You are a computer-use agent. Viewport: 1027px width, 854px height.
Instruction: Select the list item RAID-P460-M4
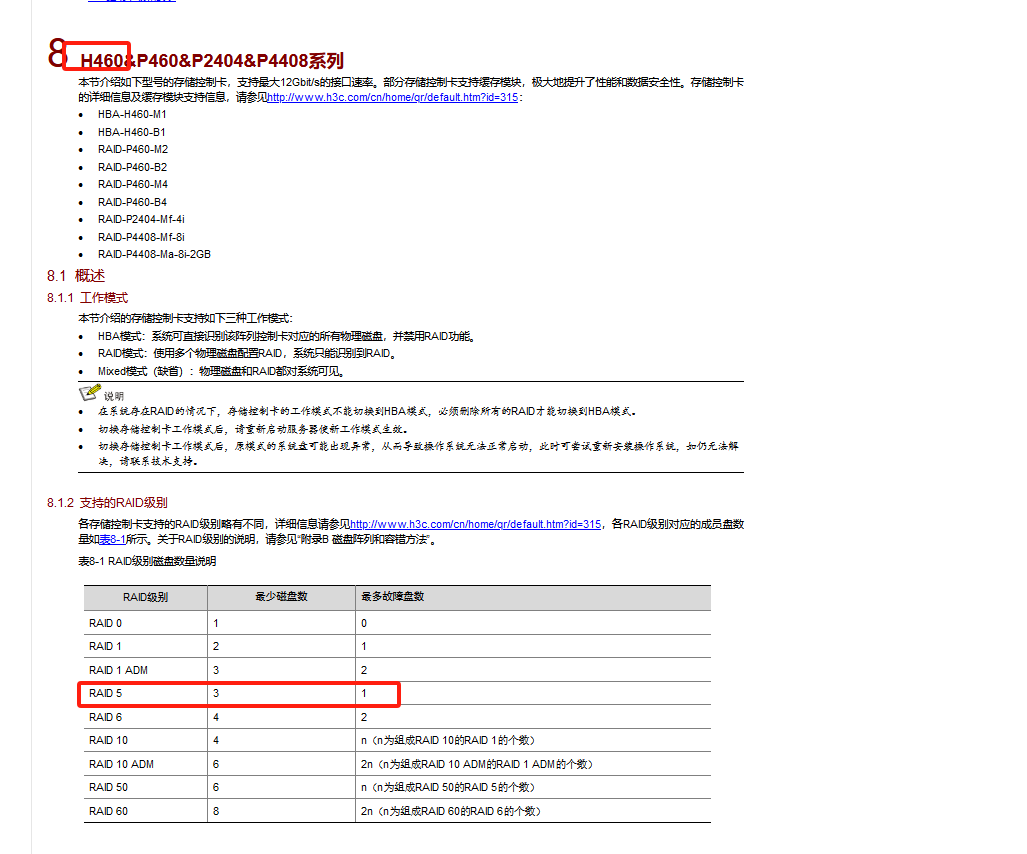(133, 185)
